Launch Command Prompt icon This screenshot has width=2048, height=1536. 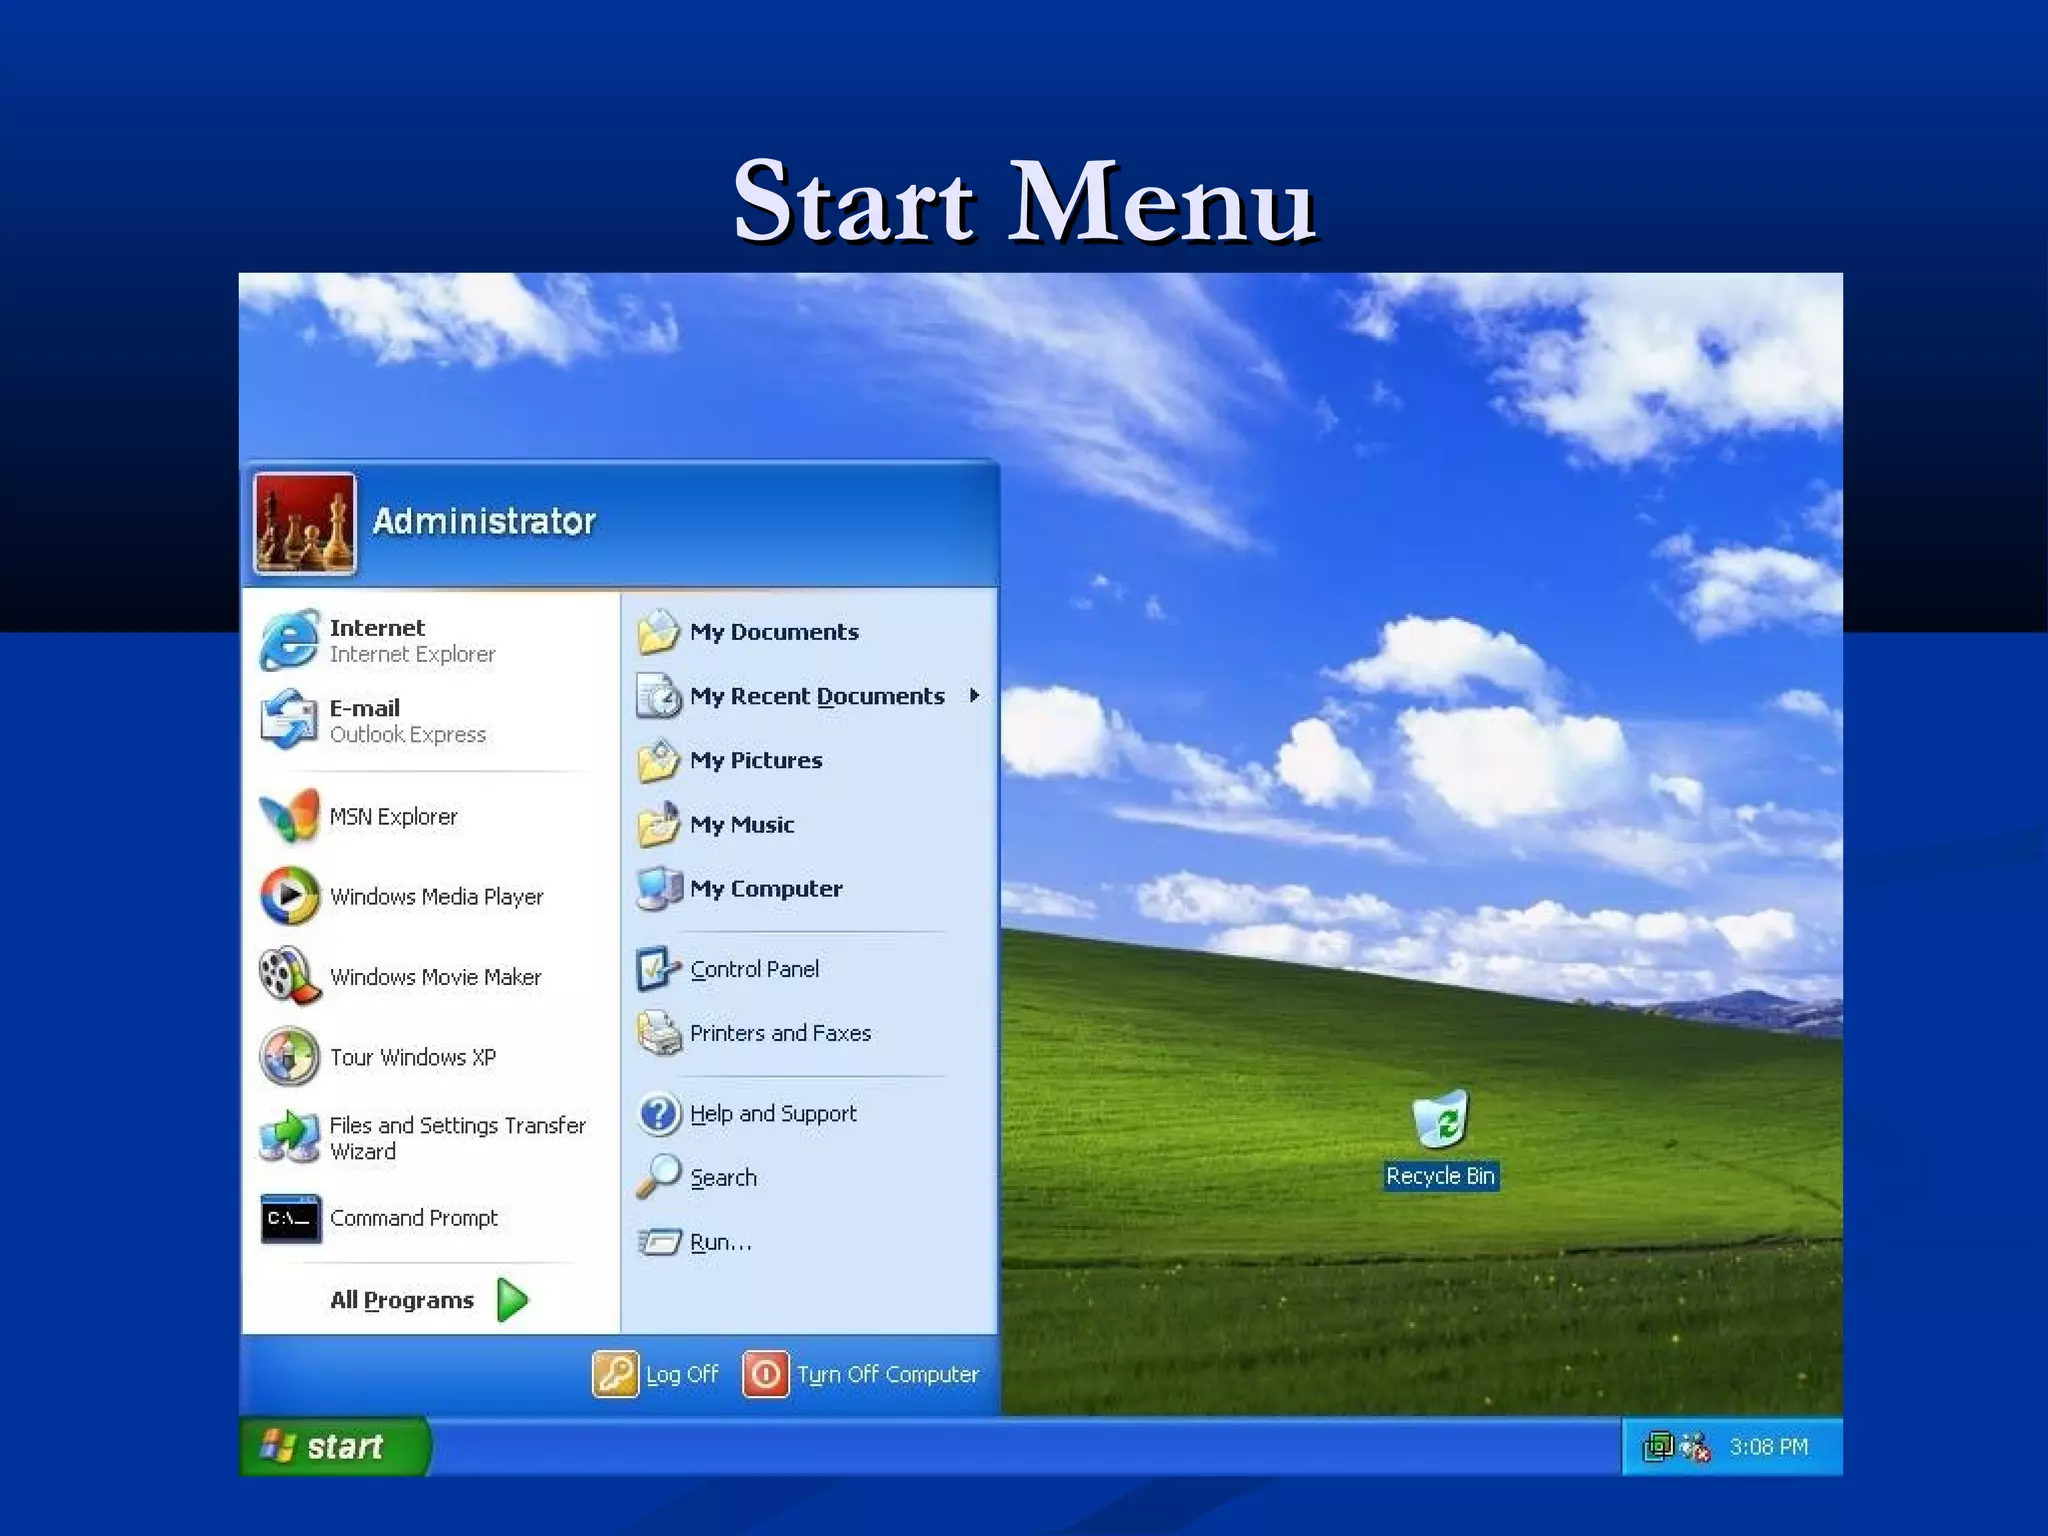pyautogui.click(x=290, y=1218)
